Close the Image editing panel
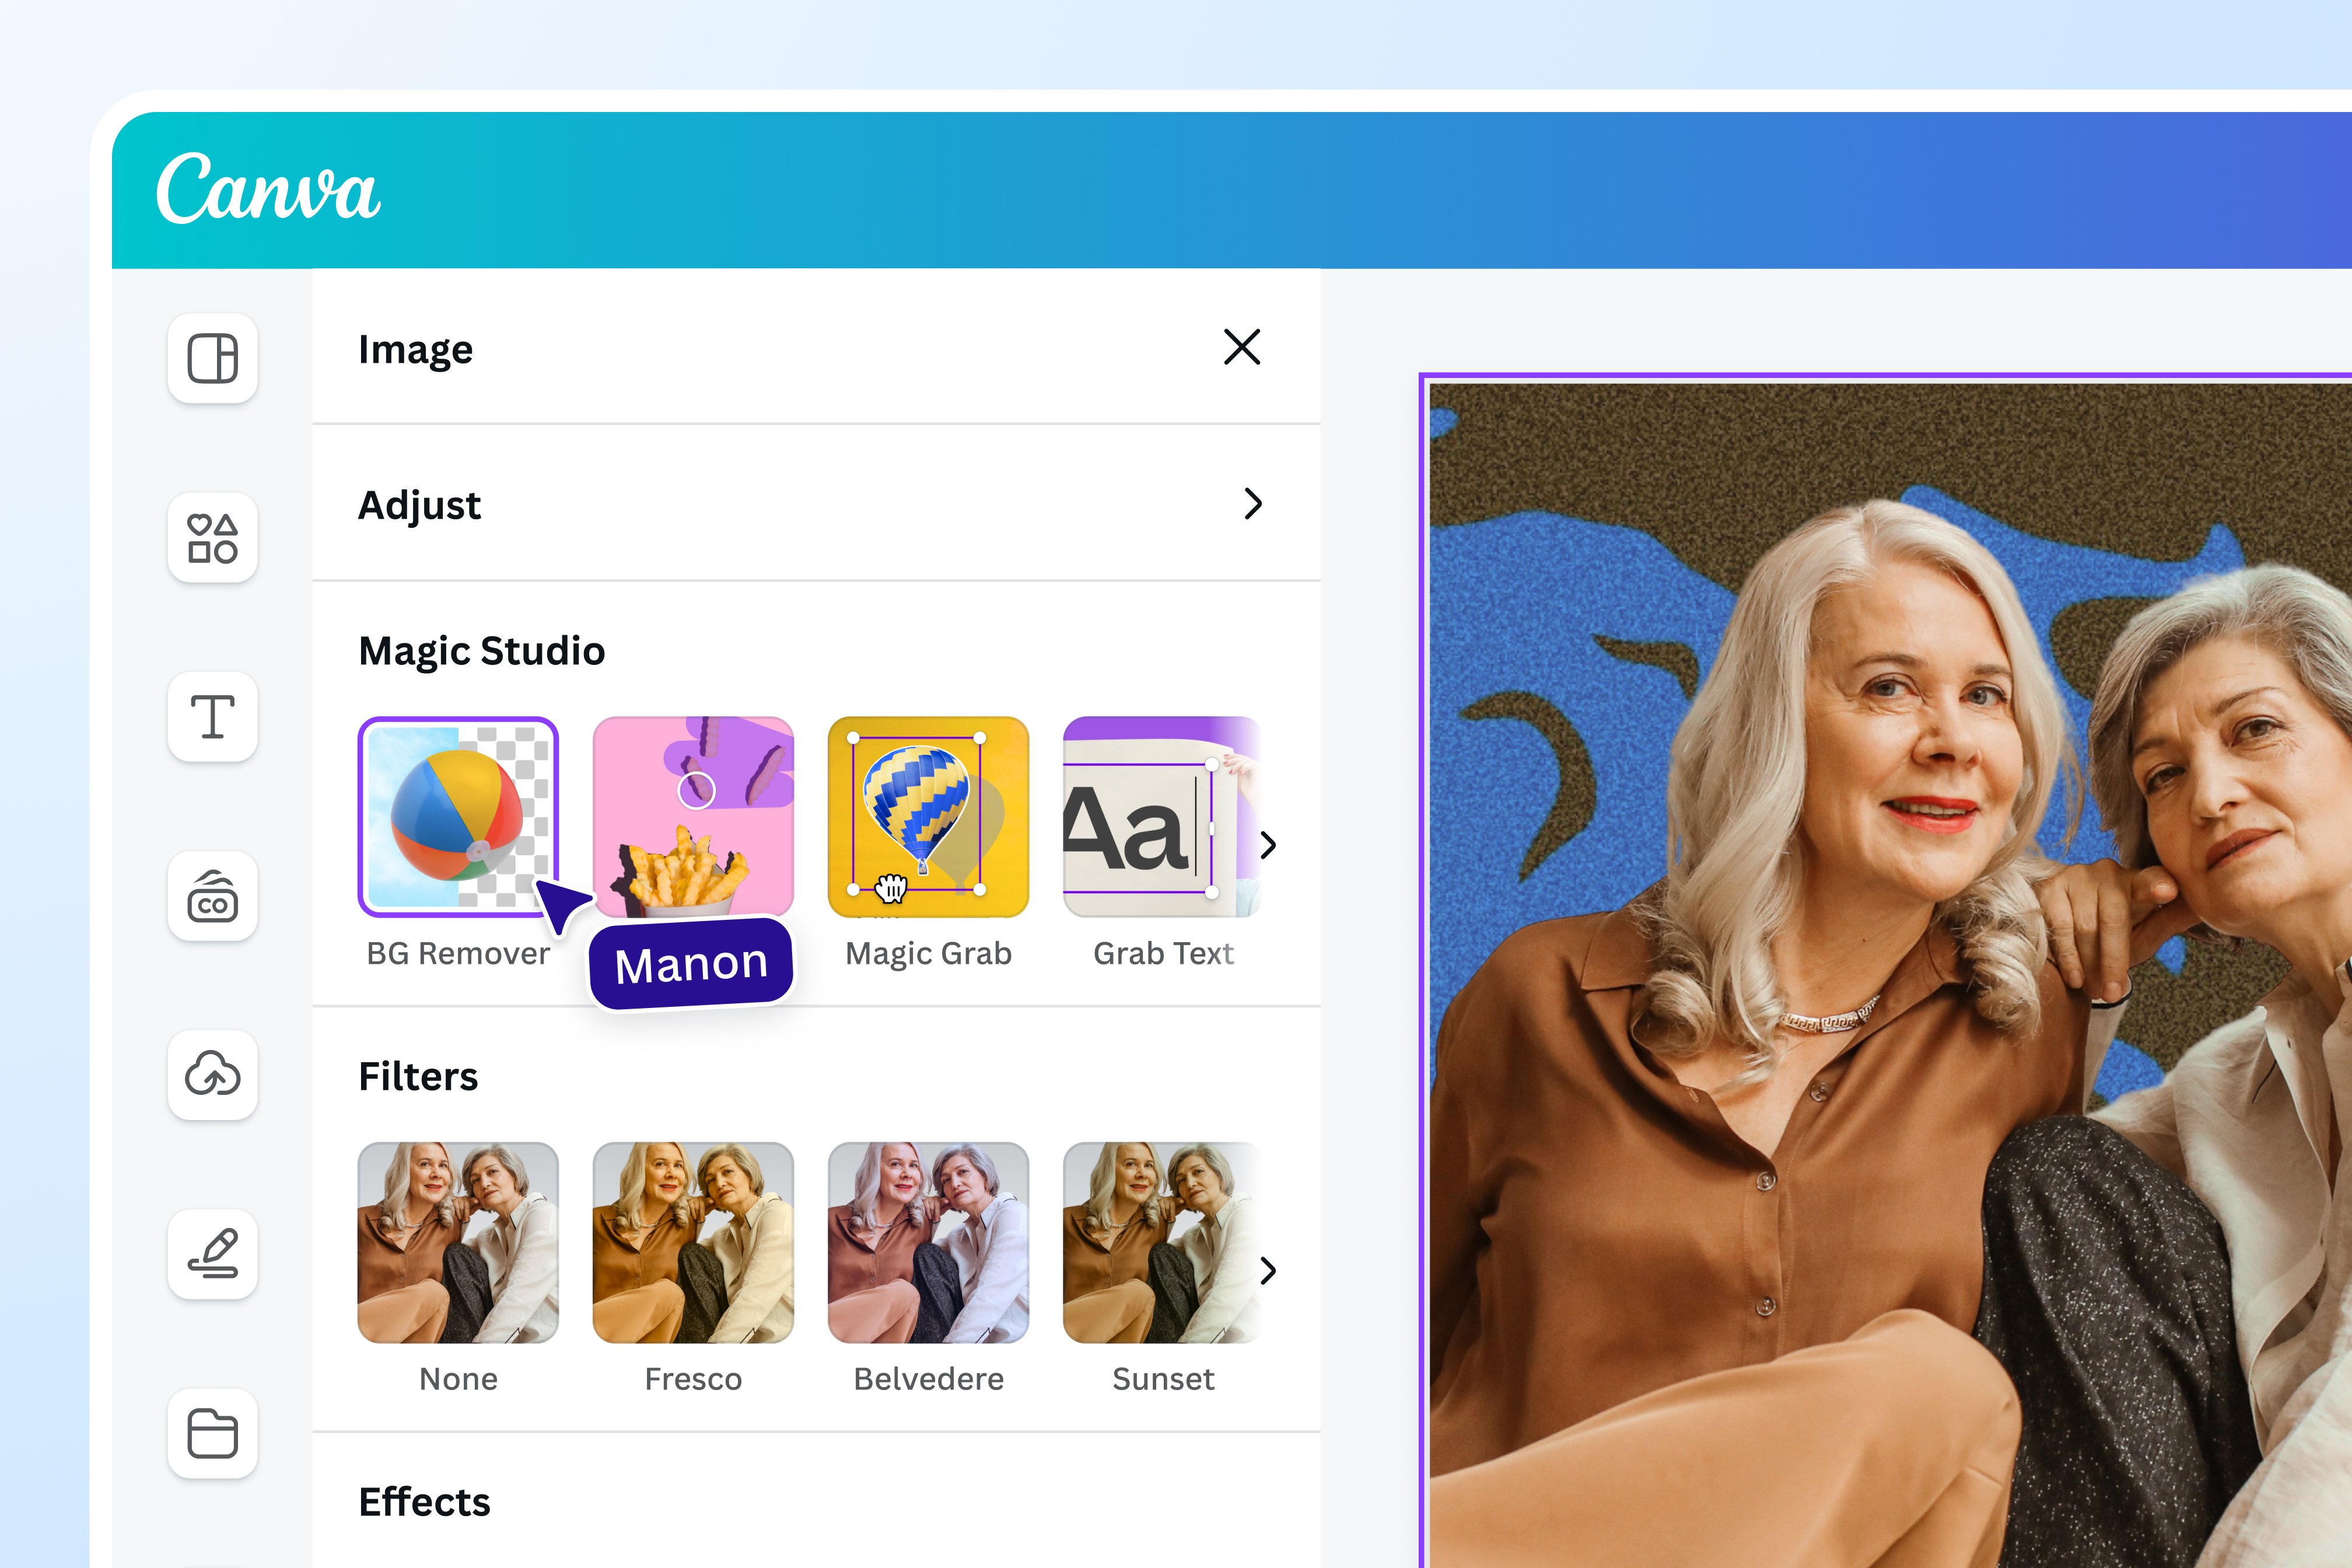2352x1568 pixels. tap(1241, 348)
